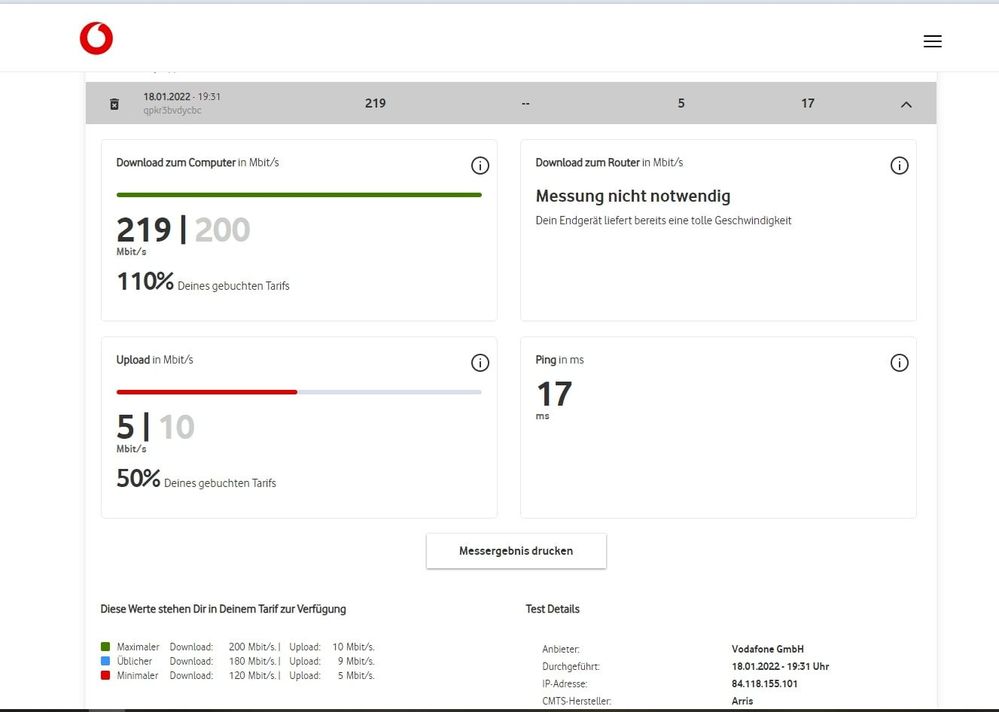Click the Messung nicht notwendig heading
This screenshot has height=712, width=999.
(633, 197)
